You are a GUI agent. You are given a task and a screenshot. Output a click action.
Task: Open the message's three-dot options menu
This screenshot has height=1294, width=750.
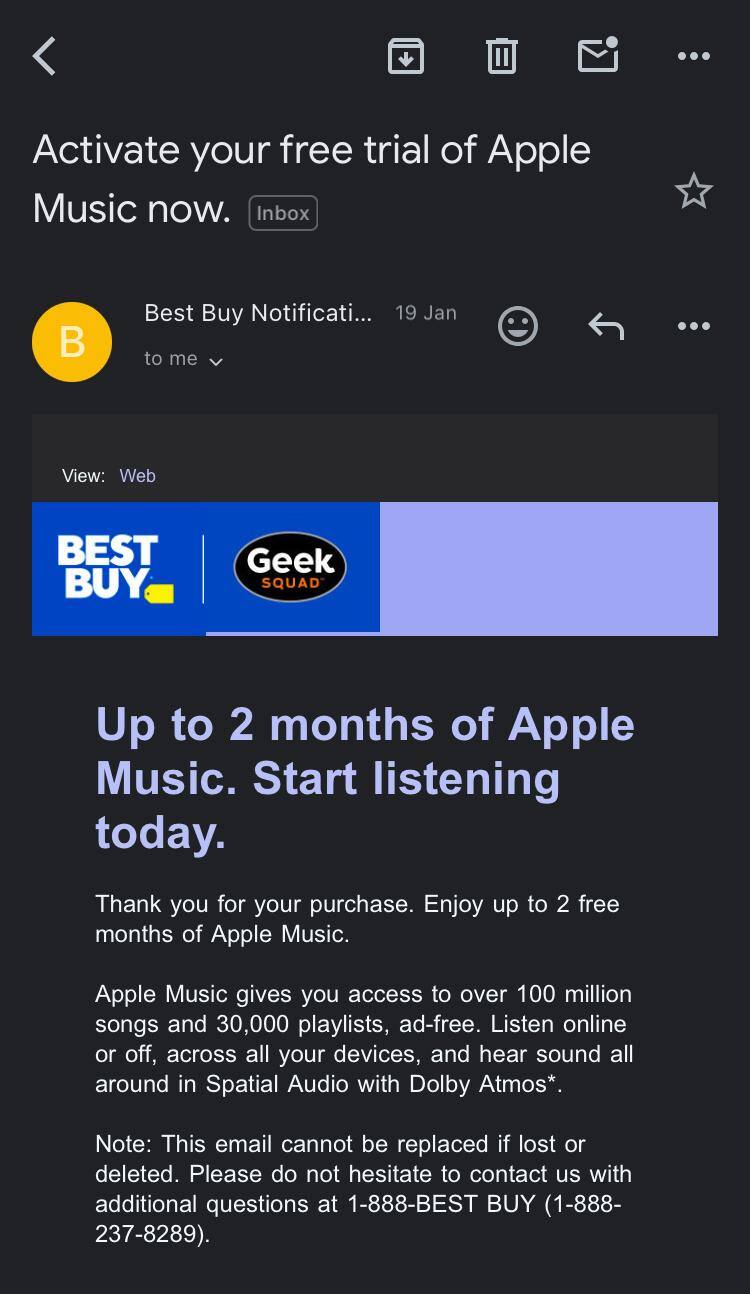tap(693, 326)
